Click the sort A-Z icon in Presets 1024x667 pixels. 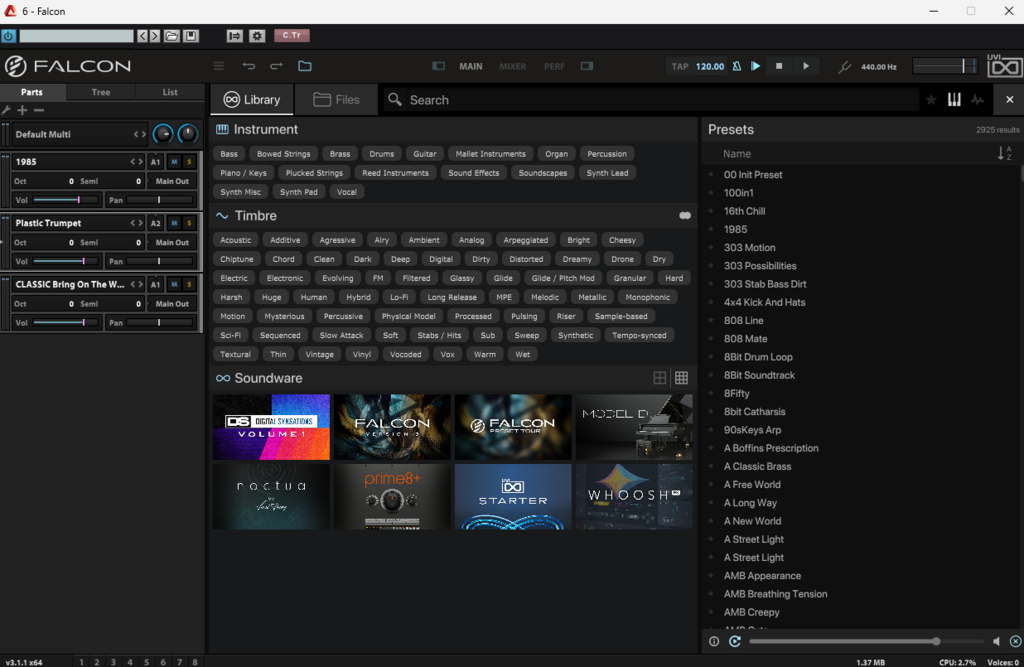[1004, 154]
